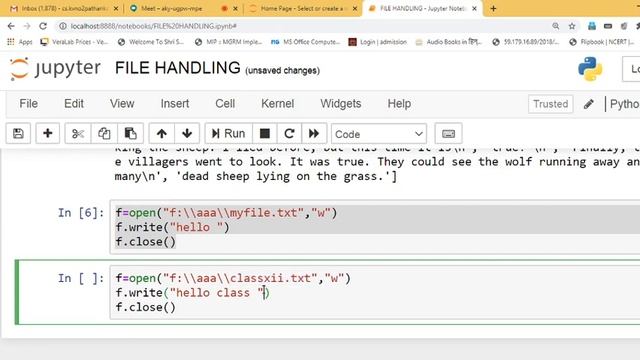
Task: Open the File menu
Action: point(29,104)
